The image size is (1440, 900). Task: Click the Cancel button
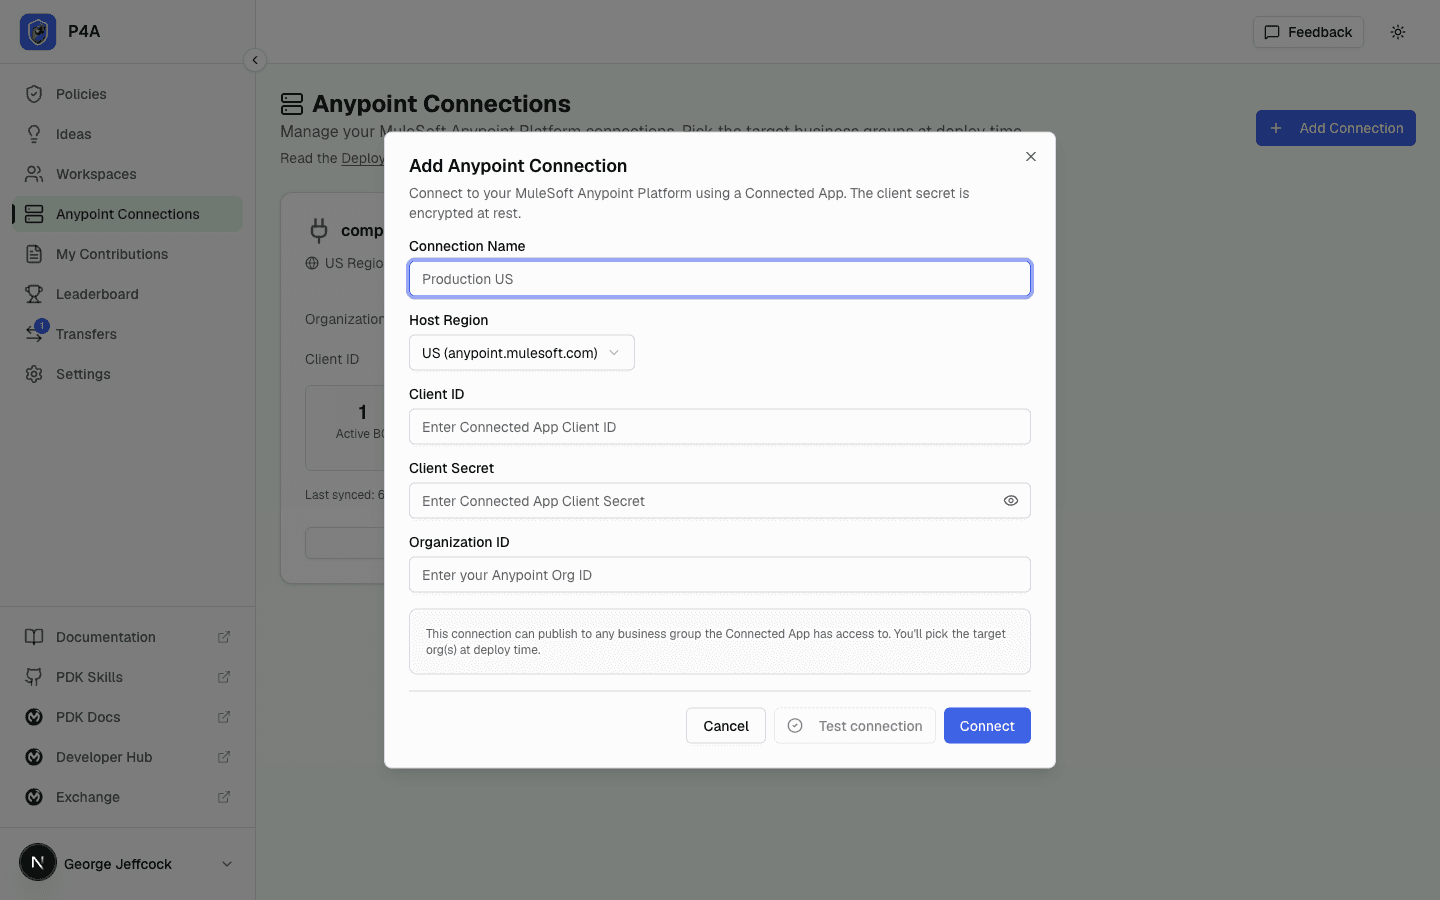point(726,726)
